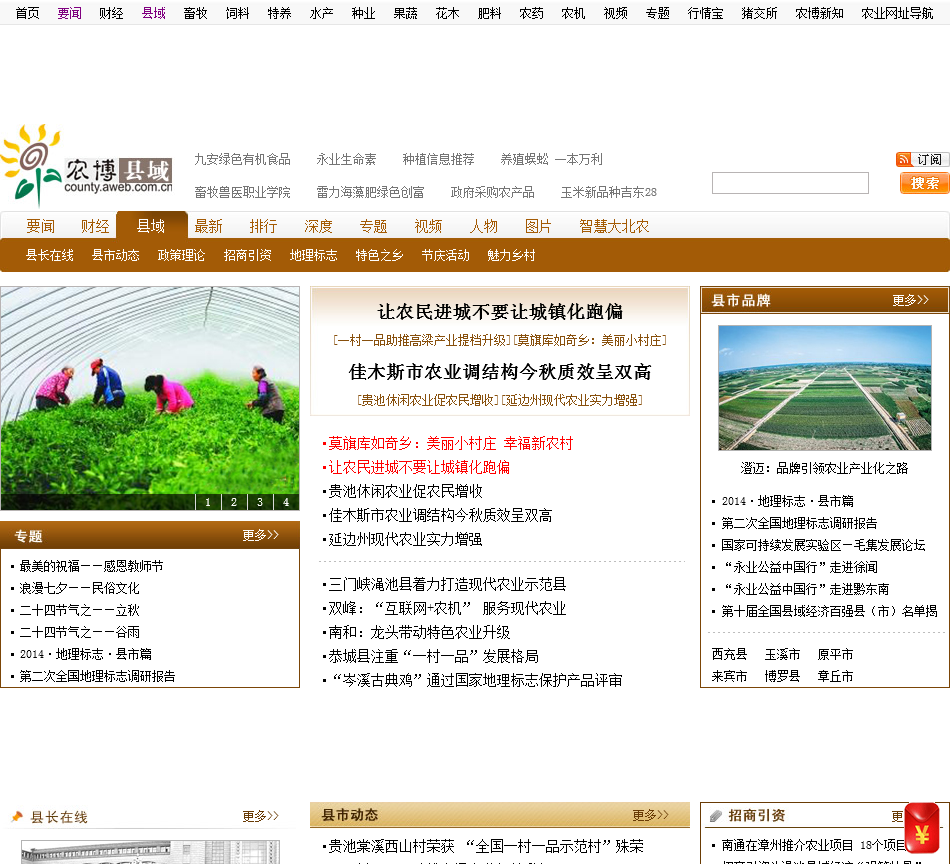Open red link 莫旗库如奇乡：美丽小村庄 幸福新农村
Viewport: 950px width, 864px height.
pyautogui.click(x=451, y=444)
